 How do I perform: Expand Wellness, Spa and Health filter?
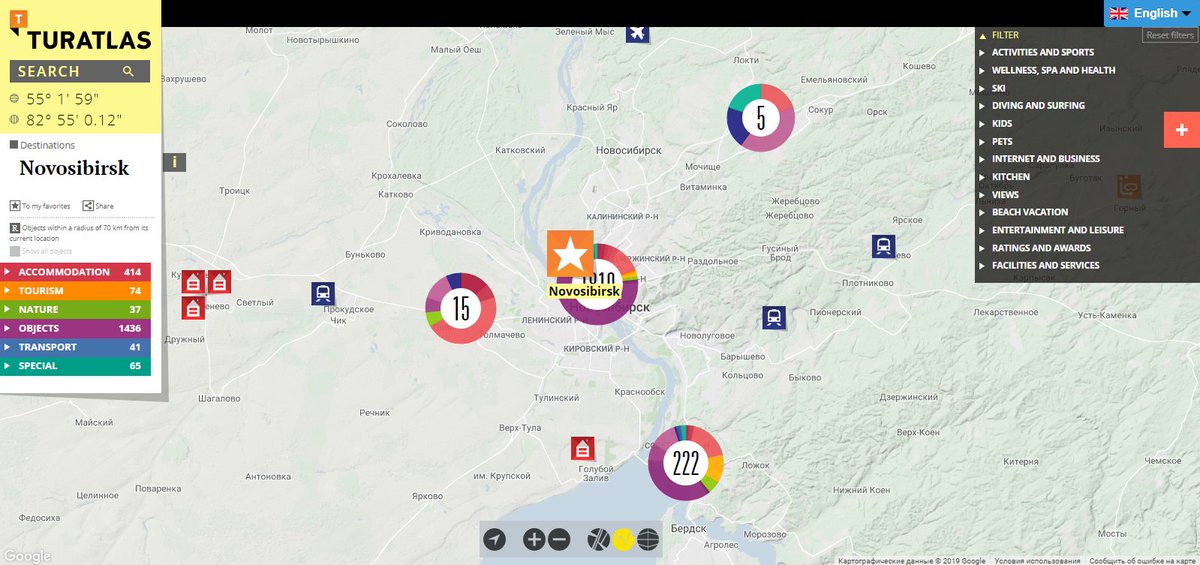(1053, 70)
